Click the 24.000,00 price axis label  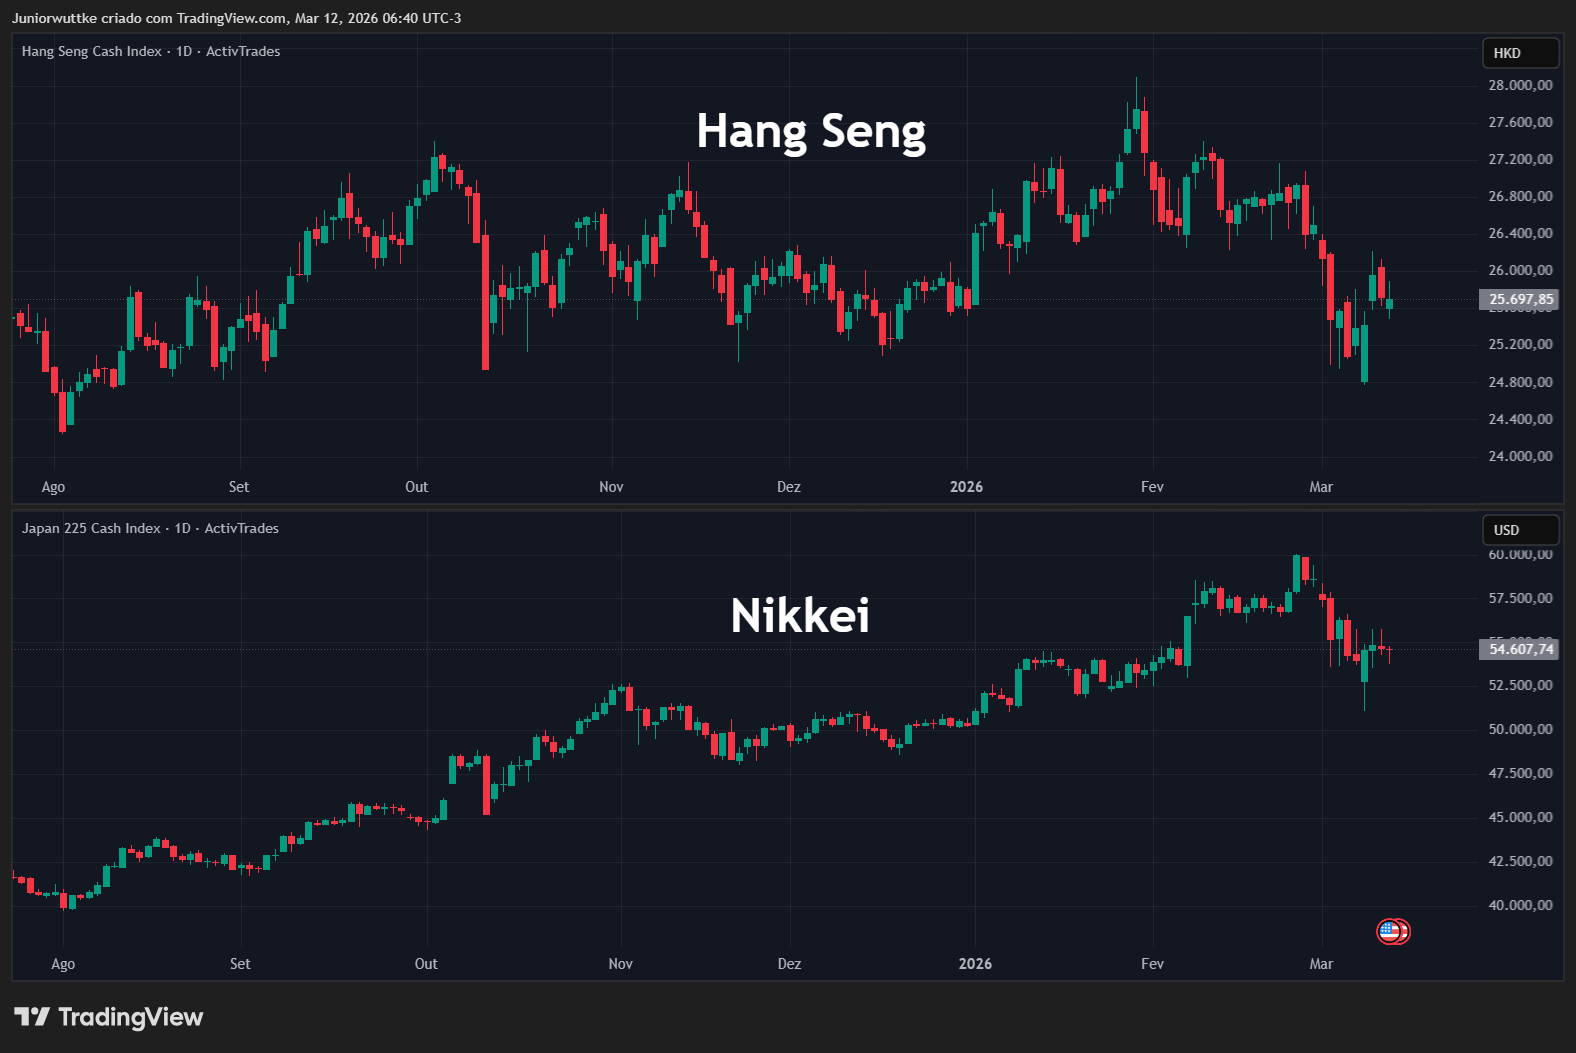click(1520, 456)
